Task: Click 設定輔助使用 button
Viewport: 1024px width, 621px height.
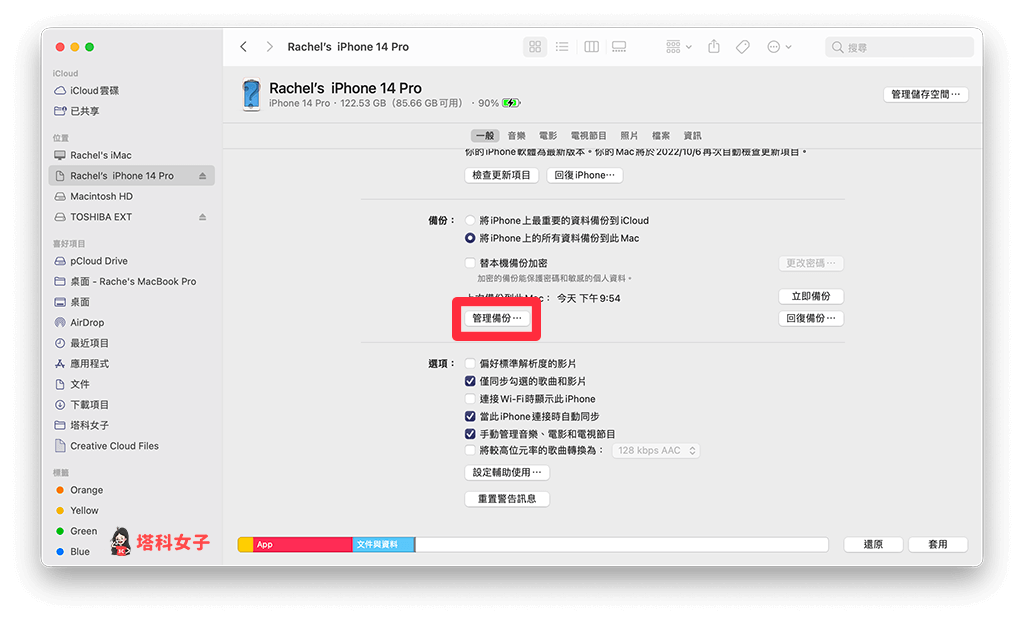Action: 507,473
